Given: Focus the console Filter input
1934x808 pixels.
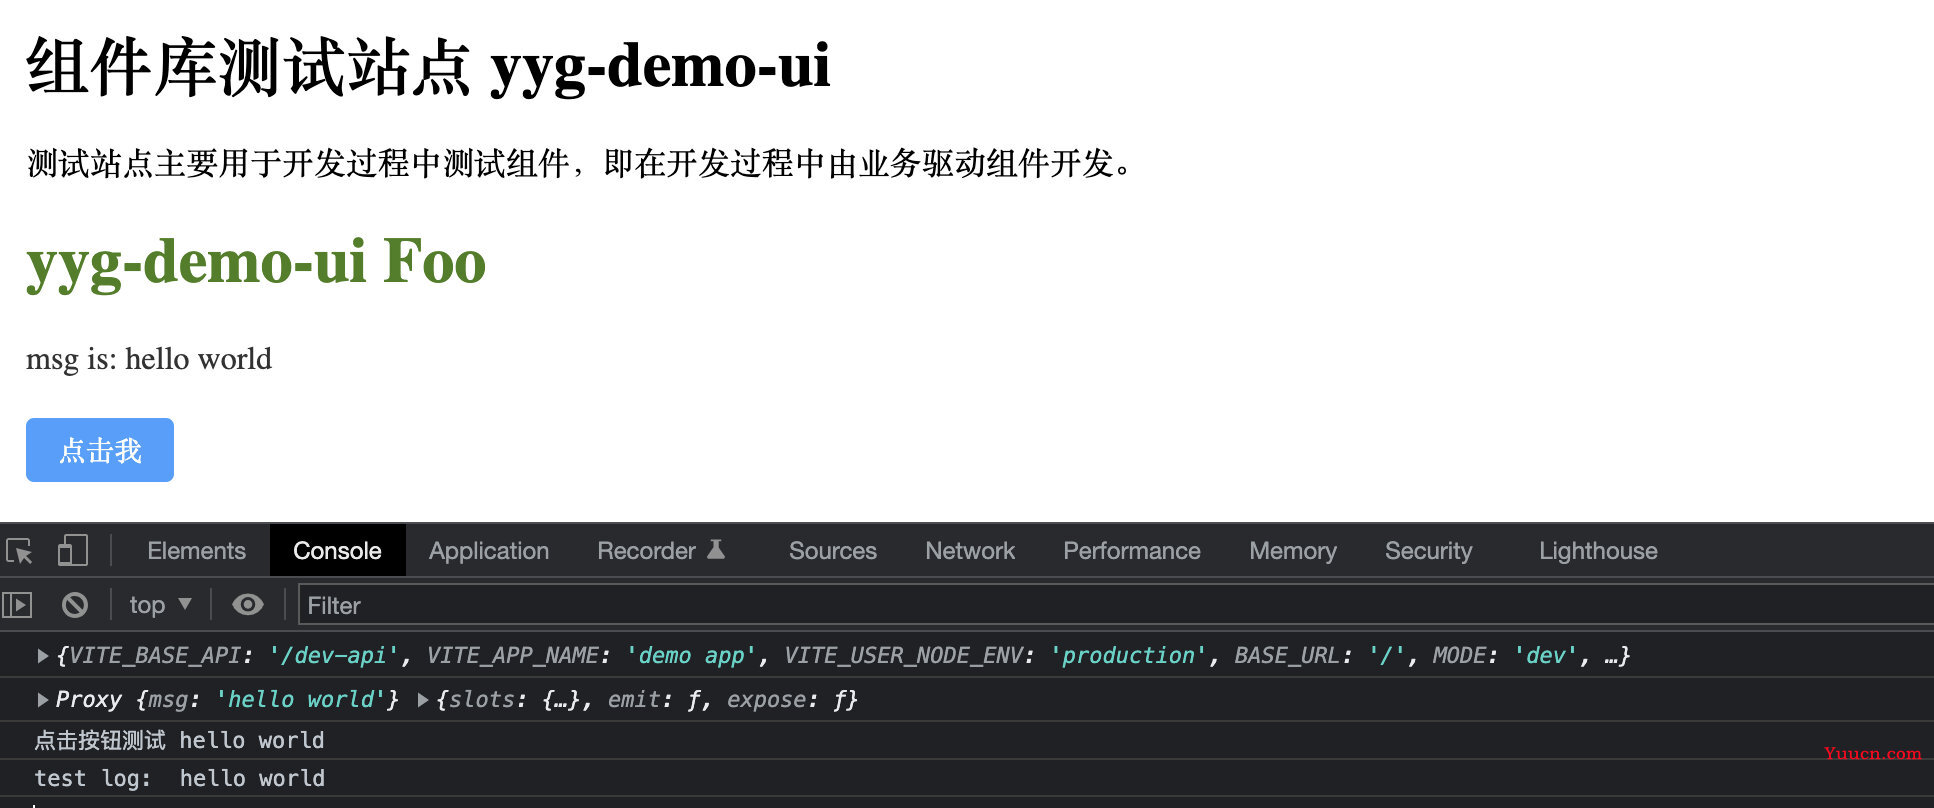Looking at the screenshot, I should [x=1115, y=605].
